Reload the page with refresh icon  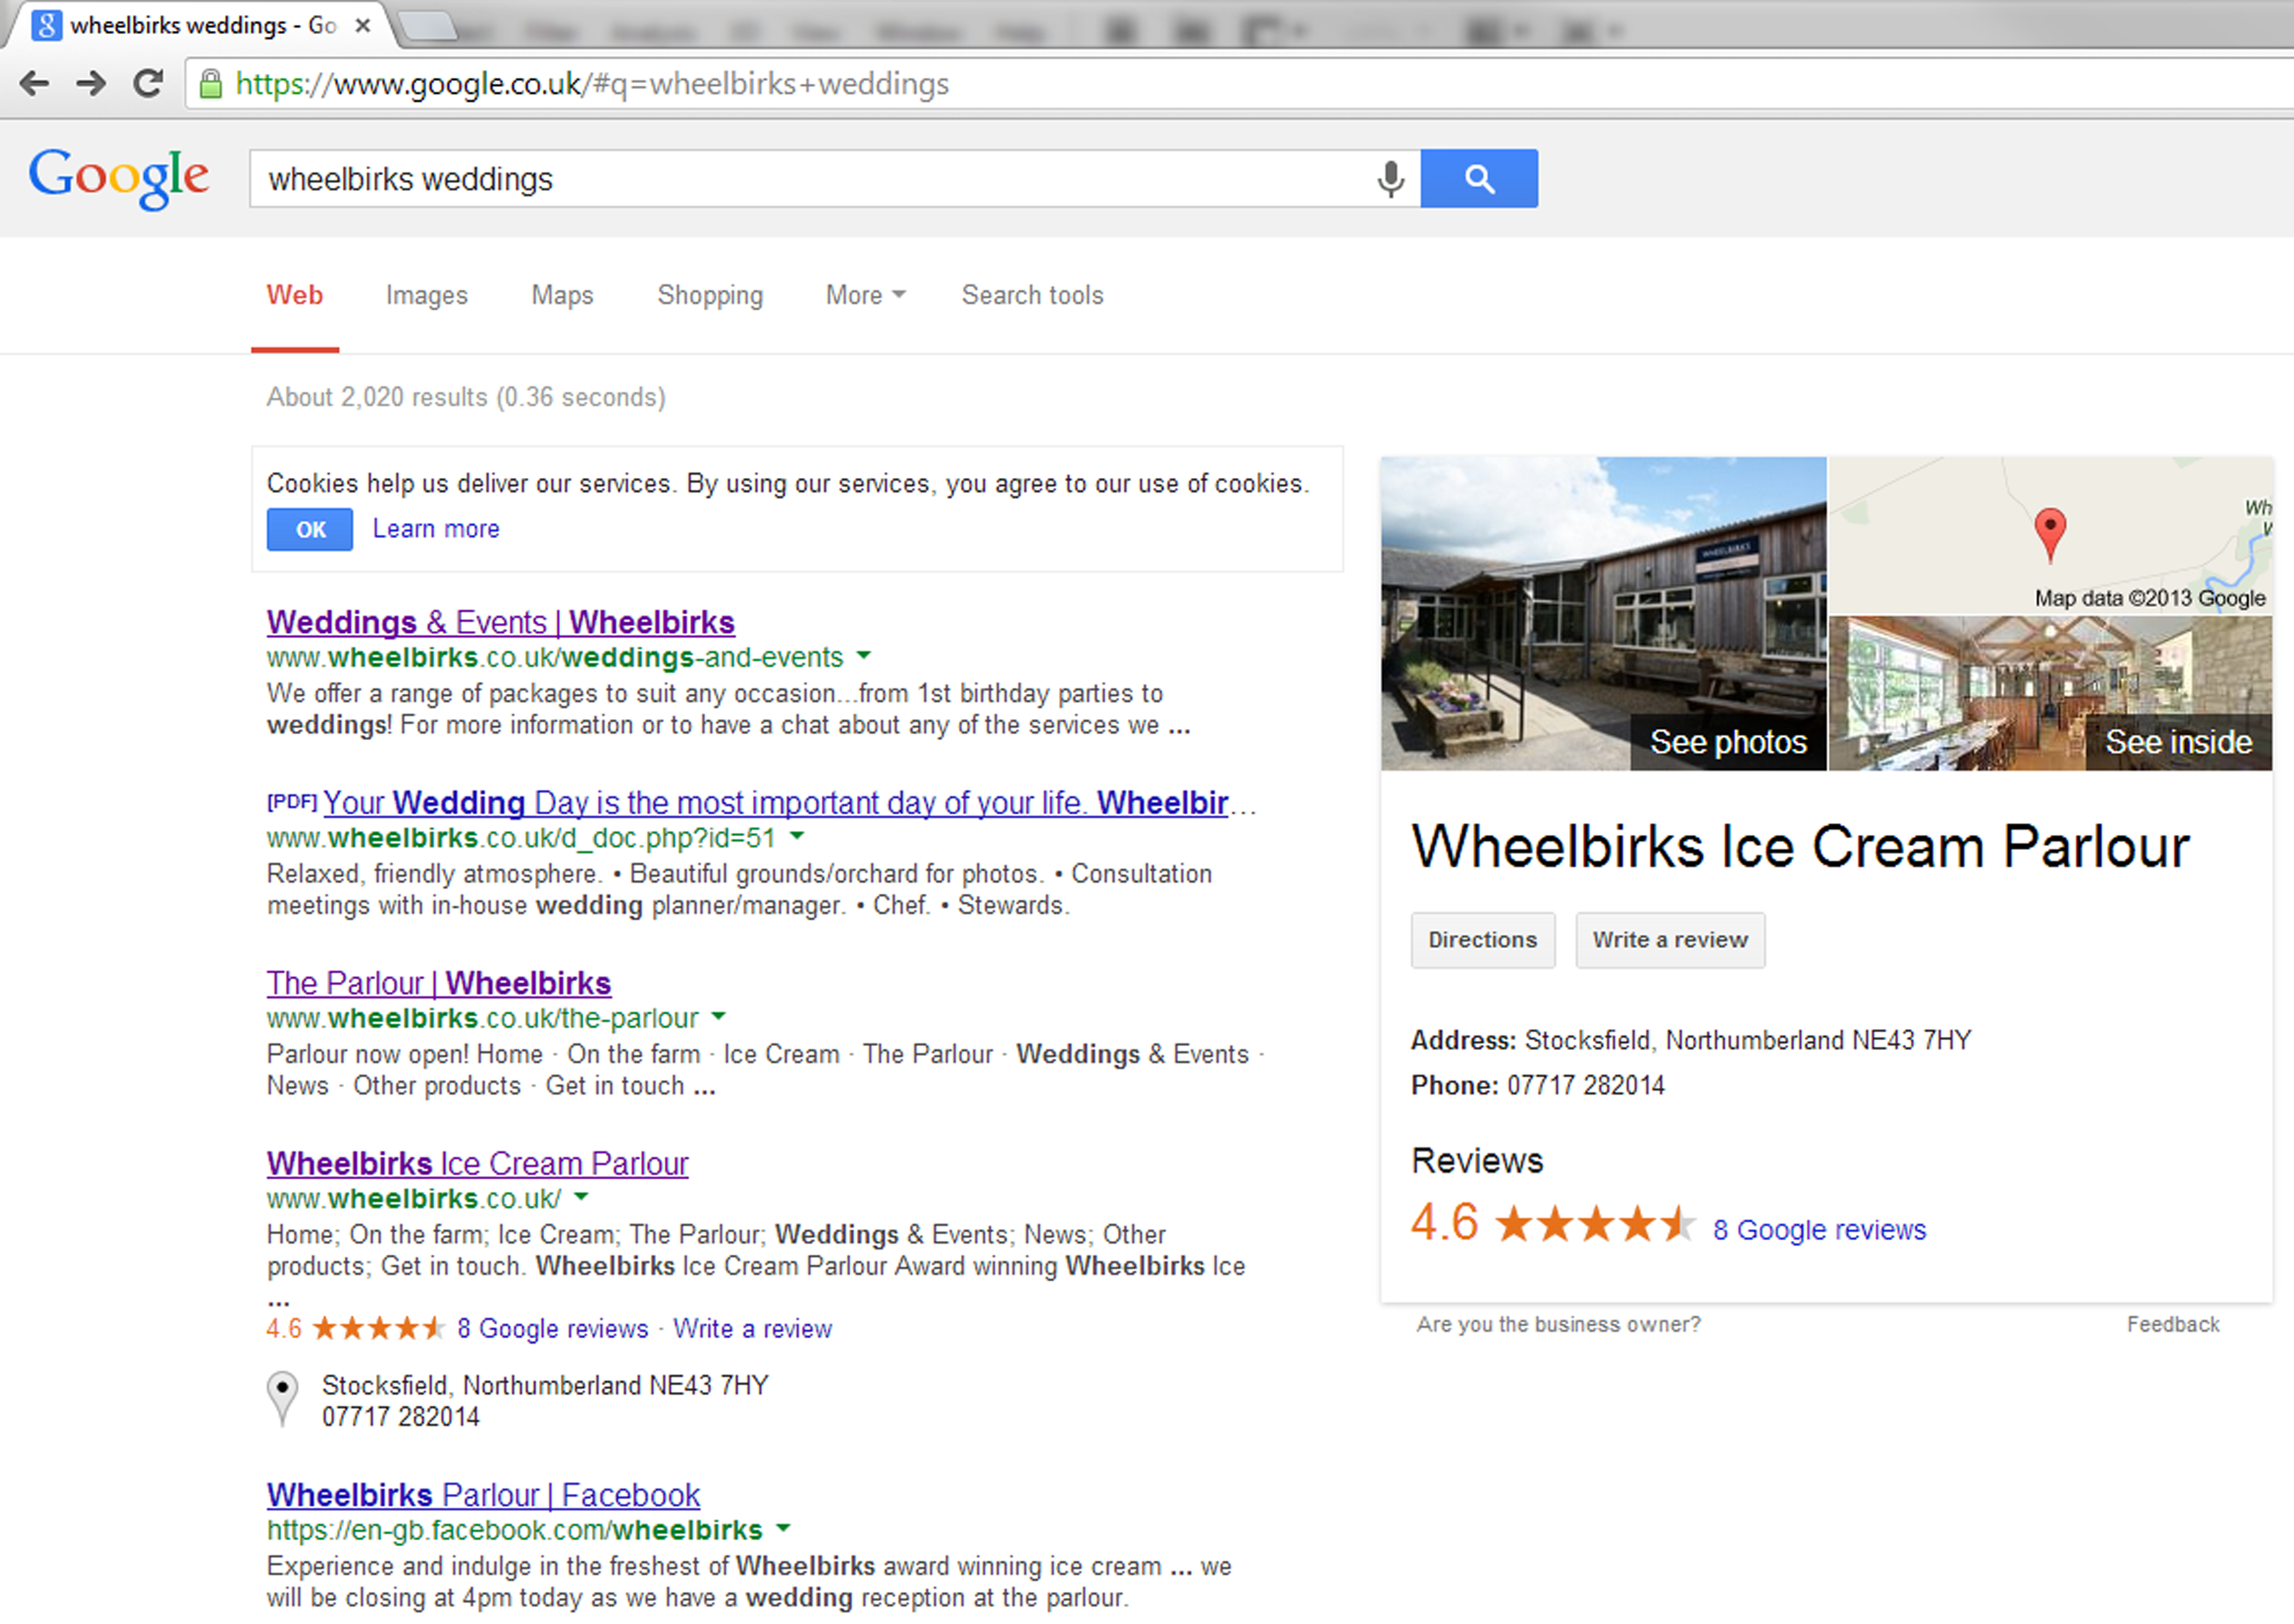tap(148, 83)
